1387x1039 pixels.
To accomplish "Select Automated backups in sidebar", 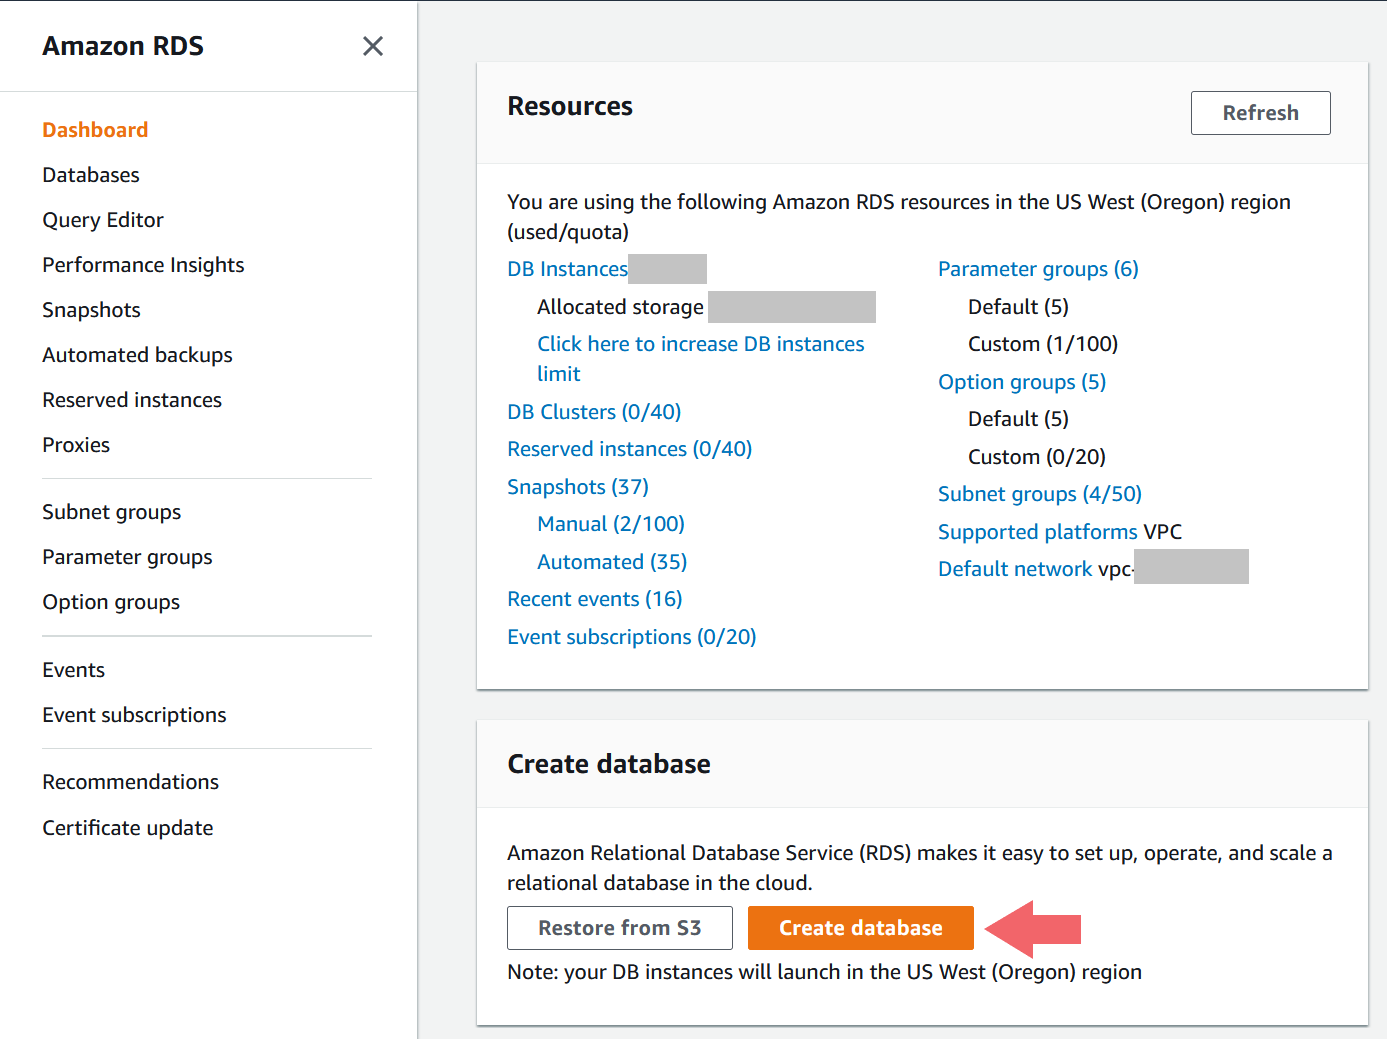I will click(137, 355).
